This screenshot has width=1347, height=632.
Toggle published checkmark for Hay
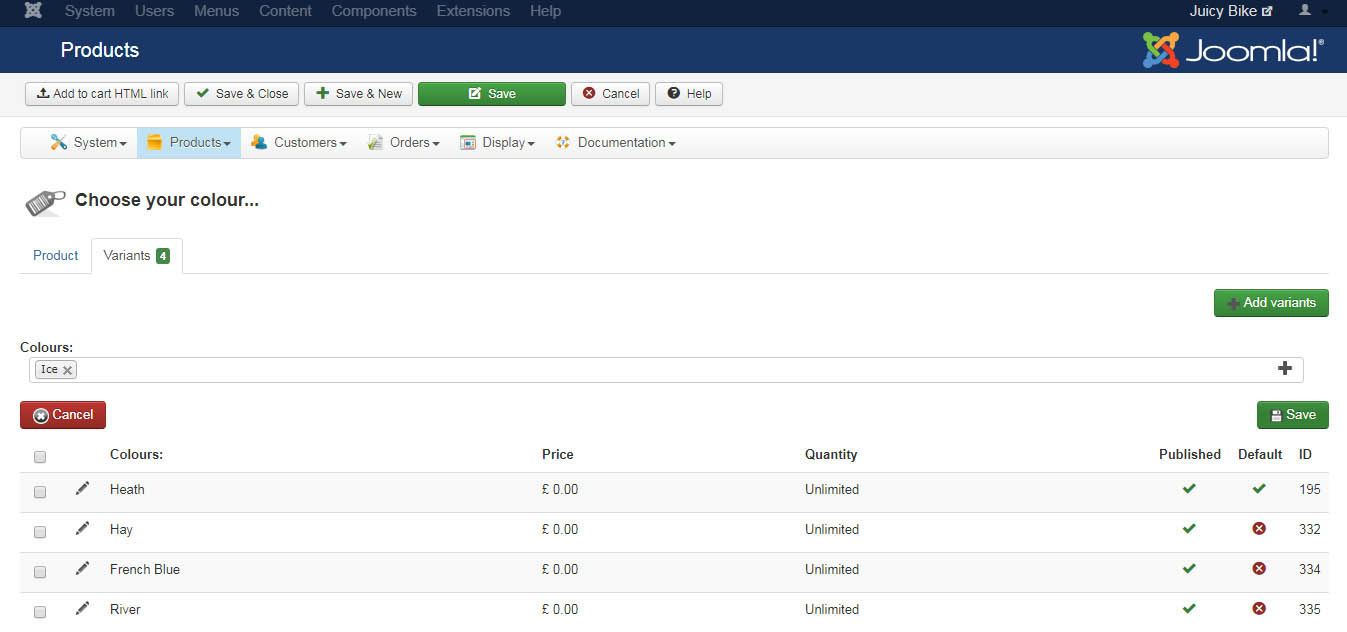coord(1189,529)
